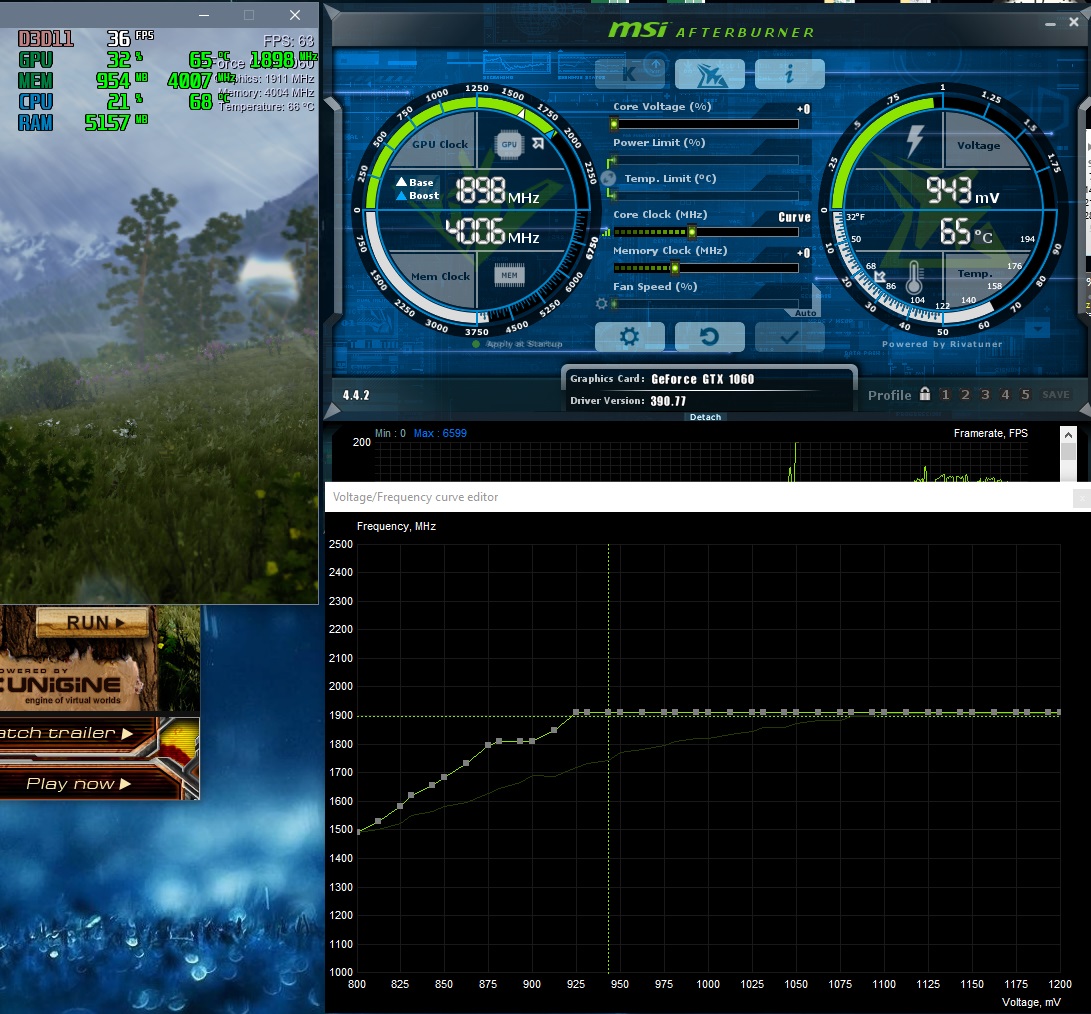Viewport: 1091px width, 1014px height.
Task: Click the bar-graph icon left of the Core Clock slider
Action: point(606,232)
